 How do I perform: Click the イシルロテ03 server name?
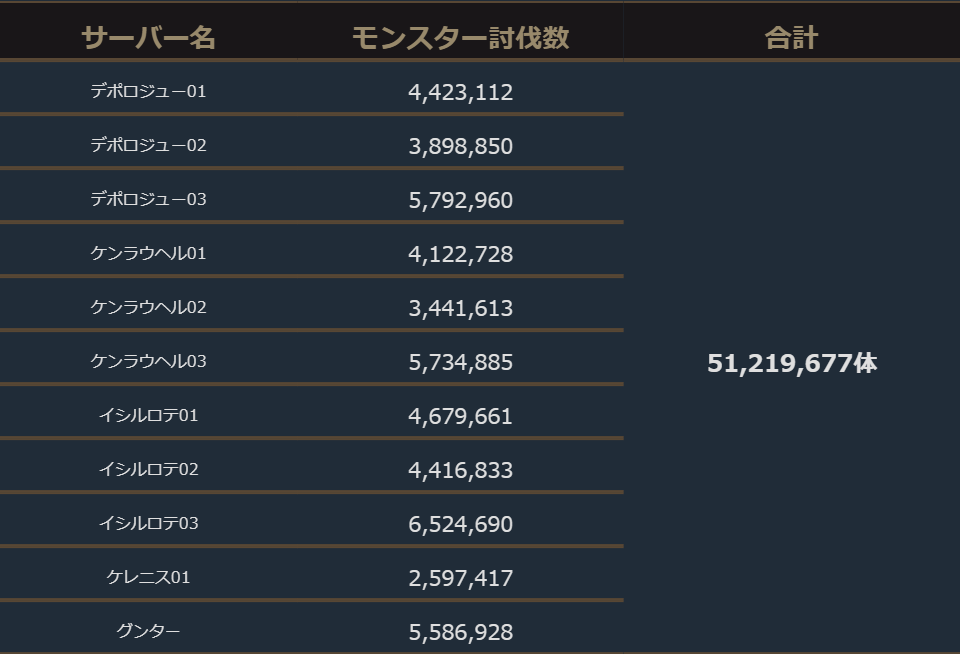coord(148,524)
